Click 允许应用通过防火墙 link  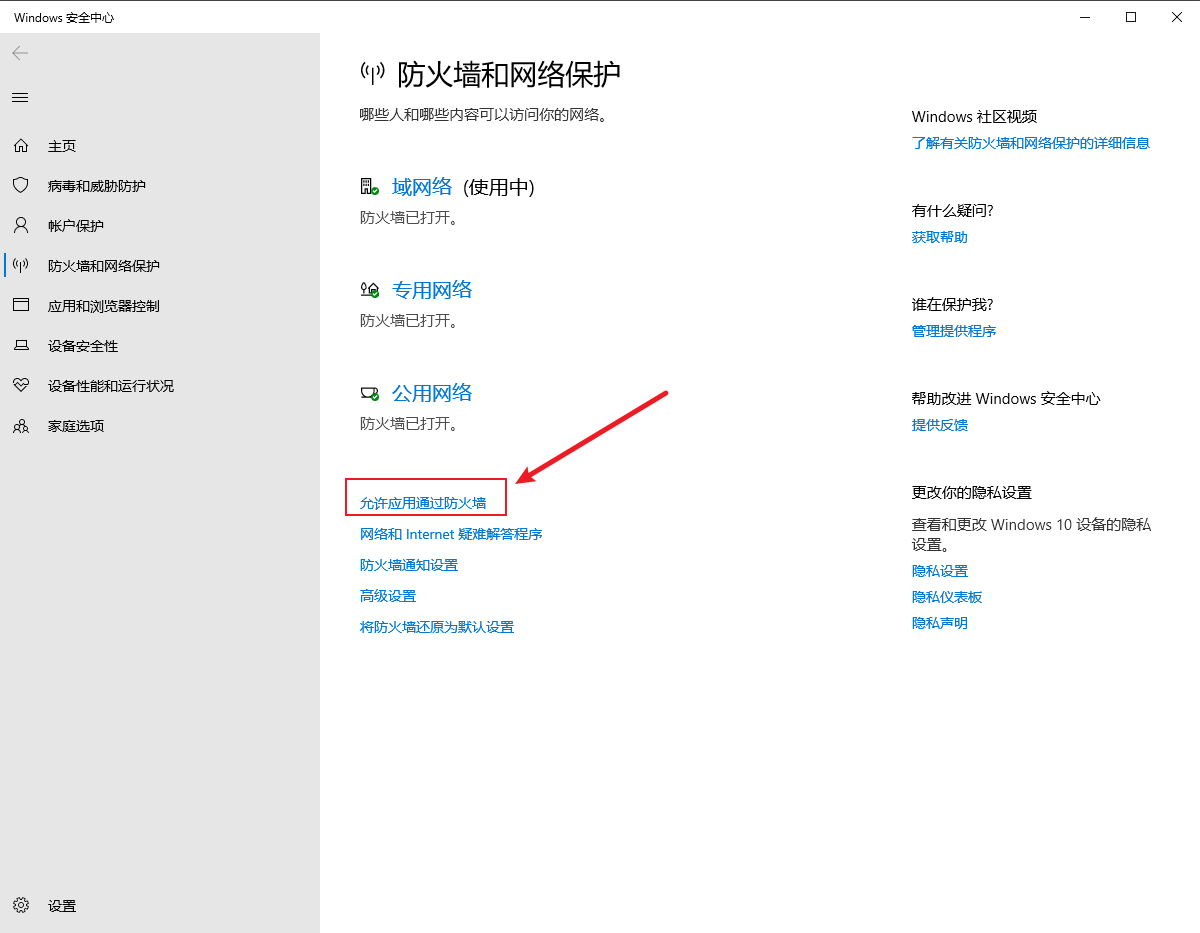point(423,503)
